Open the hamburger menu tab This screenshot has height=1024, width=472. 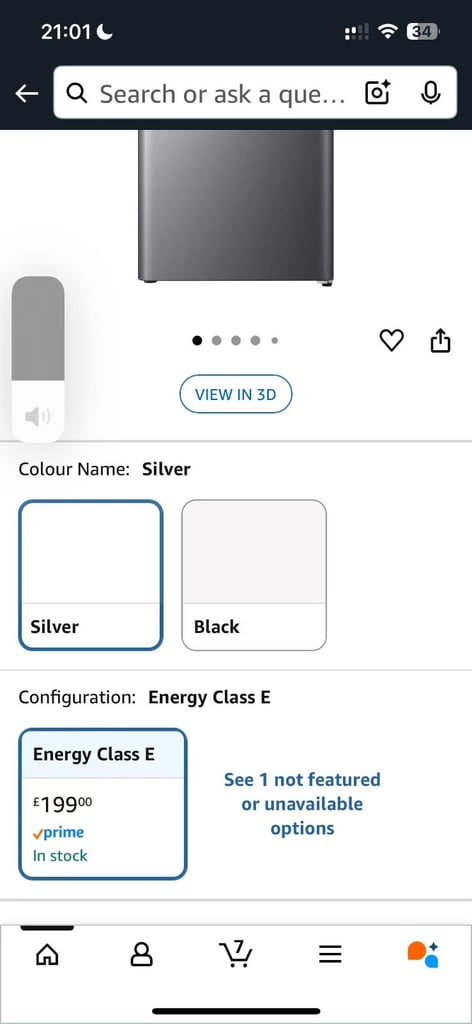[330, 955]
